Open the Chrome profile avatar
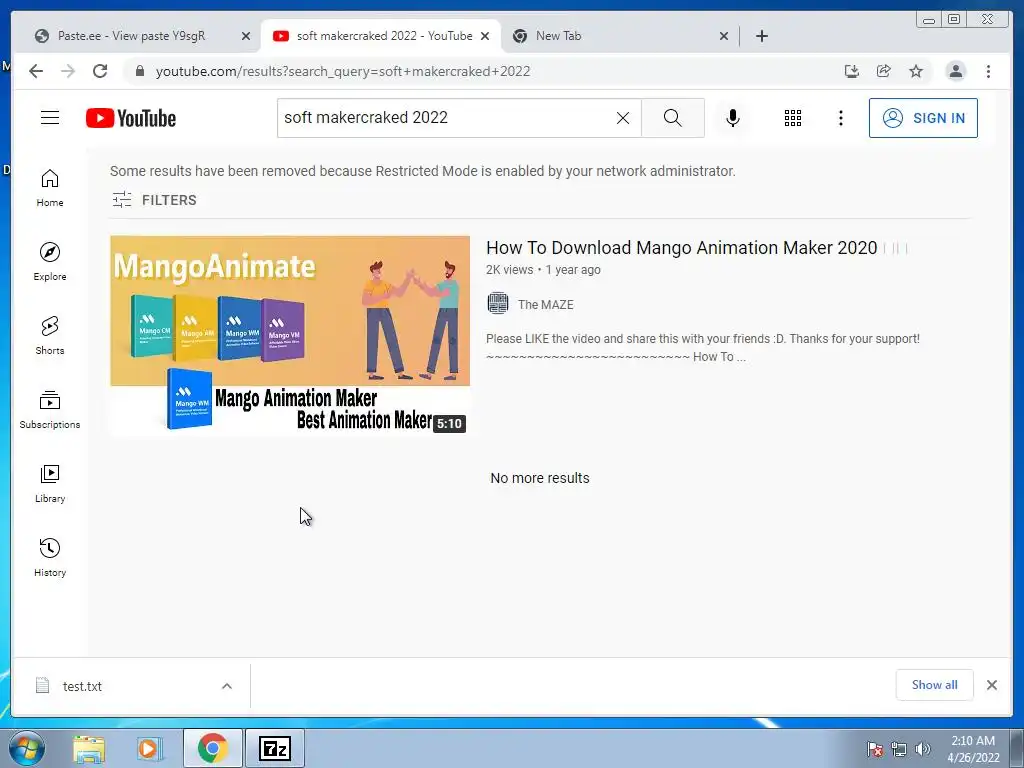The width and height of the screenshot is (1024, 768). point(955,71)
